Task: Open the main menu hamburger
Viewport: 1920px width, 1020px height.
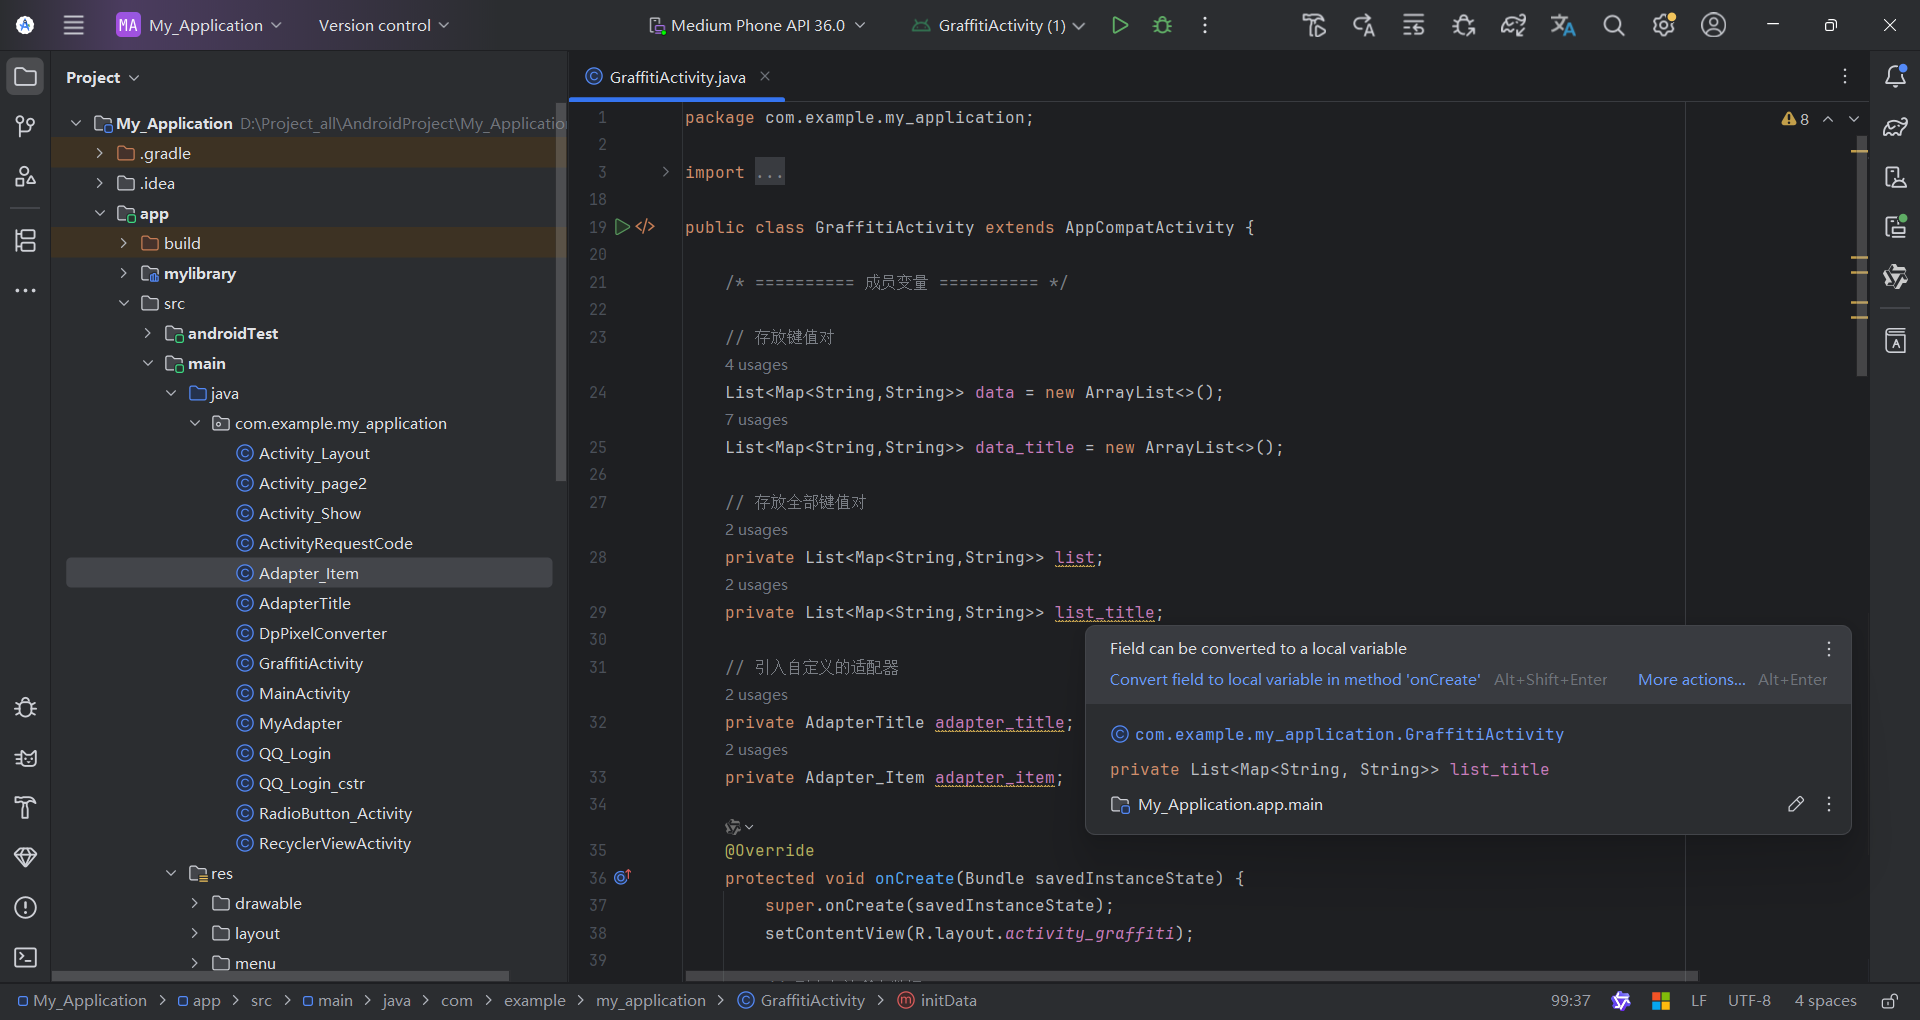Action: click(x=74, y=25)
